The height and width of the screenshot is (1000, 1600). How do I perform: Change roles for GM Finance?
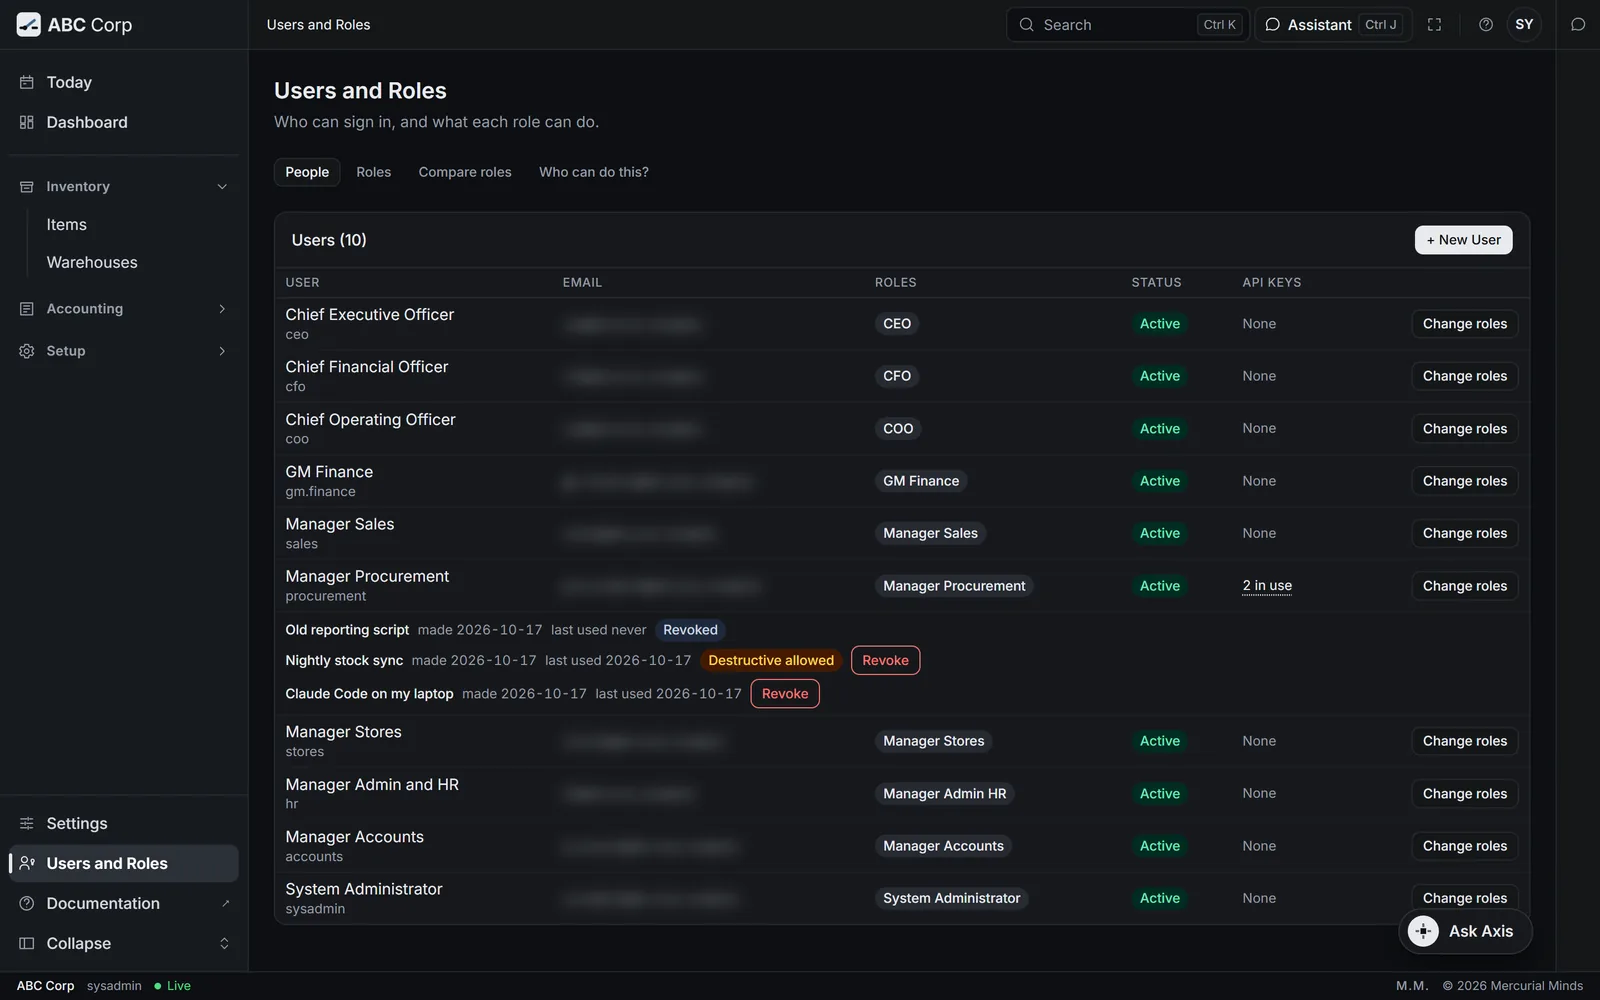(x=1465, y=481)
